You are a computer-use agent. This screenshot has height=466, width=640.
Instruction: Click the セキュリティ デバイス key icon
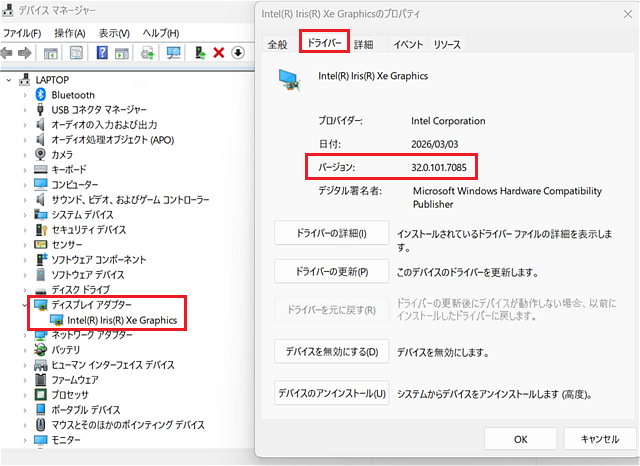coord(41,230)
